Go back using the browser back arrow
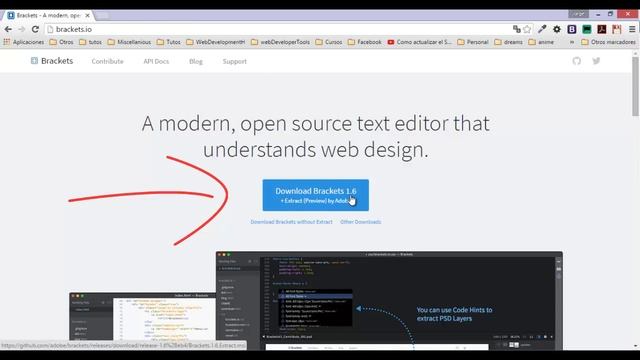The height and width of the screenshot is (360, 640). [x=8, y=29]
